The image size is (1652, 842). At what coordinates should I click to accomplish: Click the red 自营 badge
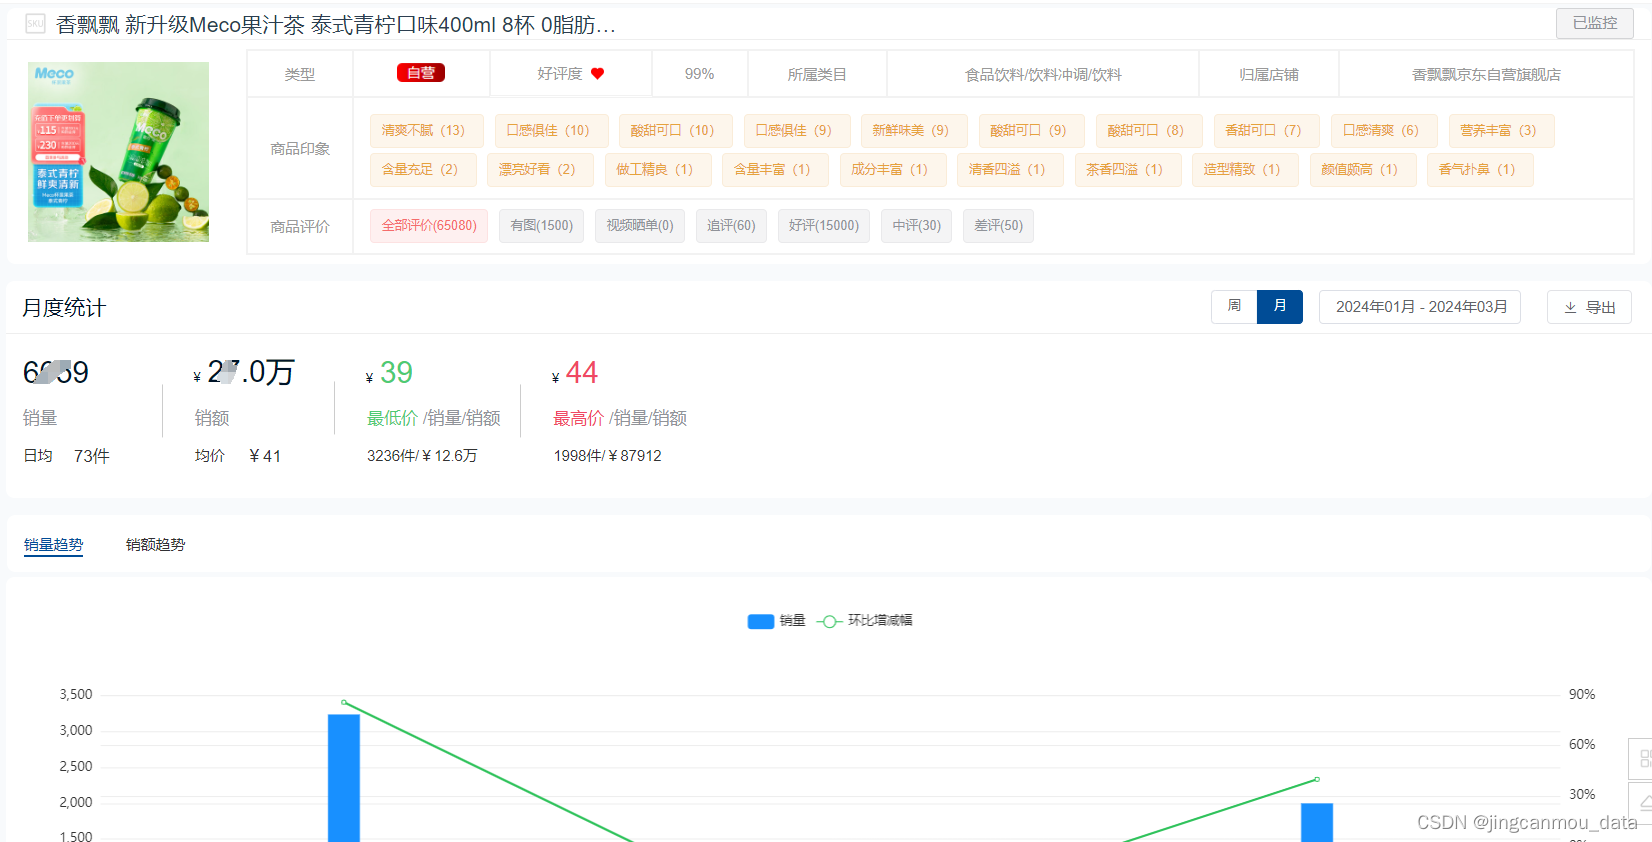421,73
